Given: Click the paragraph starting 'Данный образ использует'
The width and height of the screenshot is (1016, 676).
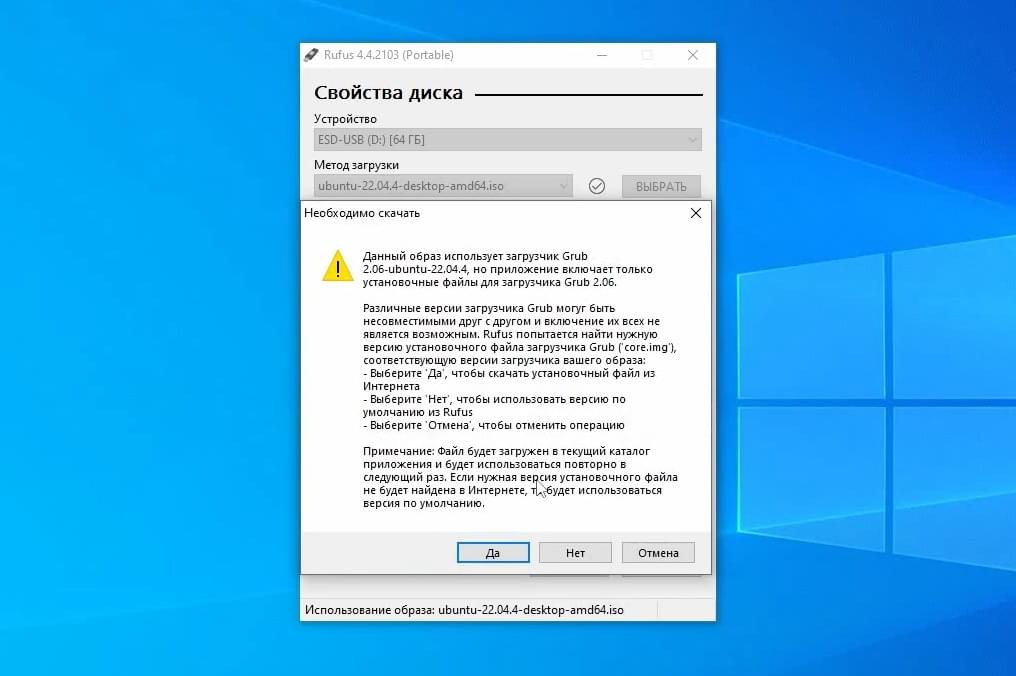Looking at the screenshot, I should click(x=508, y=269).
